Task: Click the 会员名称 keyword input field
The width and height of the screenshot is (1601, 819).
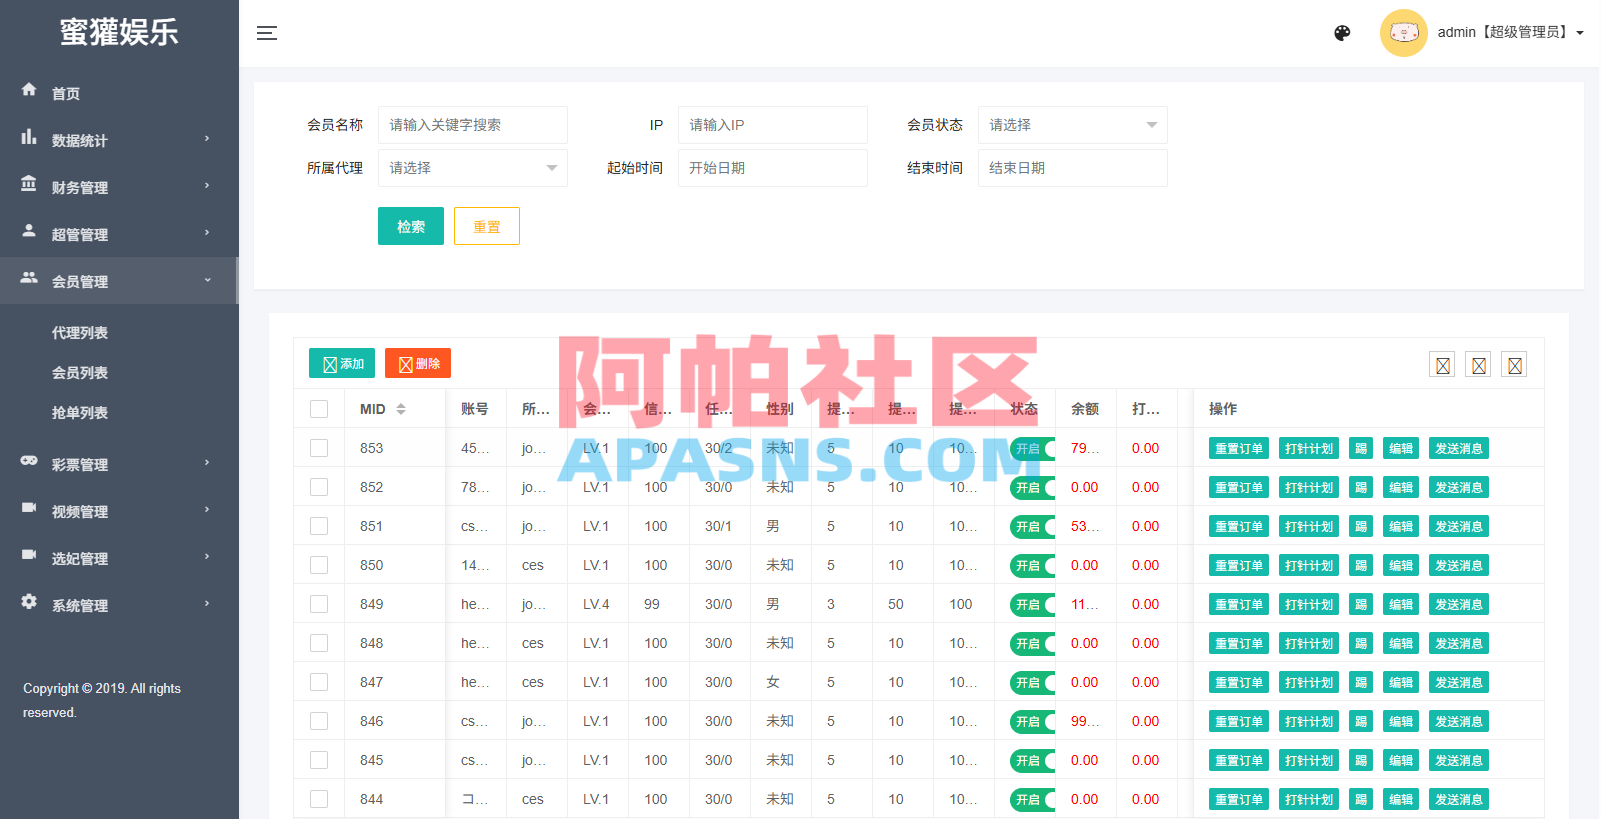Action: [472, 125]
